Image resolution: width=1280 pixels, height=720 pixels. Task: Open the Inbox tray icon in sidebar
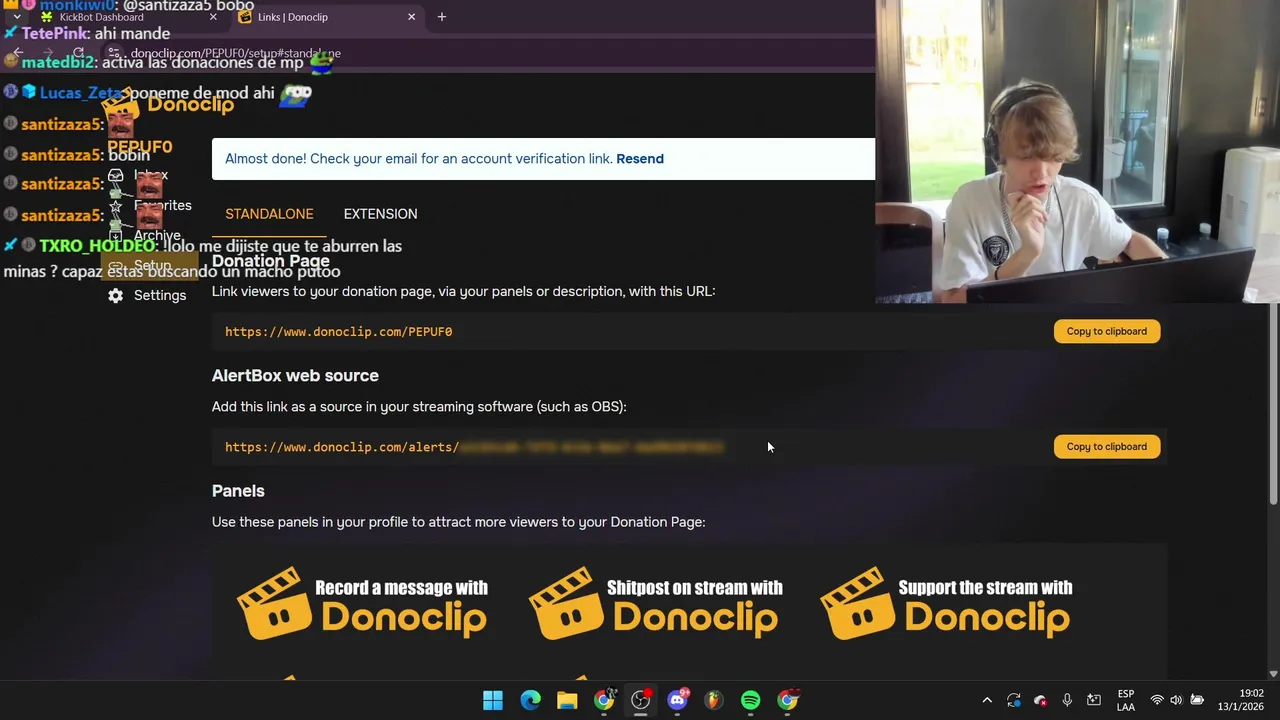coord(116,176)
